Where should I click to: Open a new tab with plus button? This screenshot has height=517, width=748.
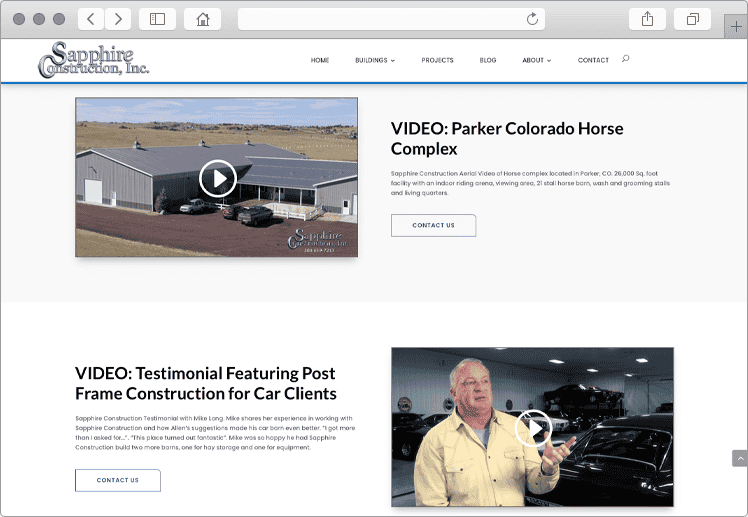pyautogui.click(x=737, y=27)
